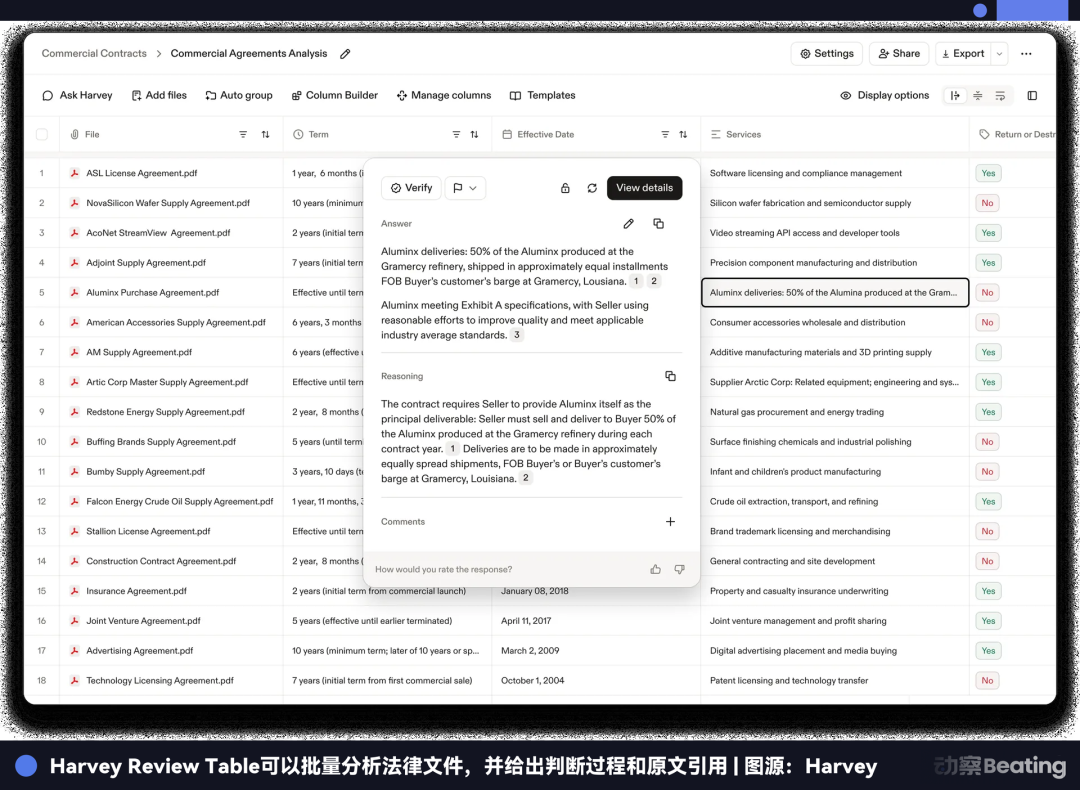Copy the Reasoning text

670,376
